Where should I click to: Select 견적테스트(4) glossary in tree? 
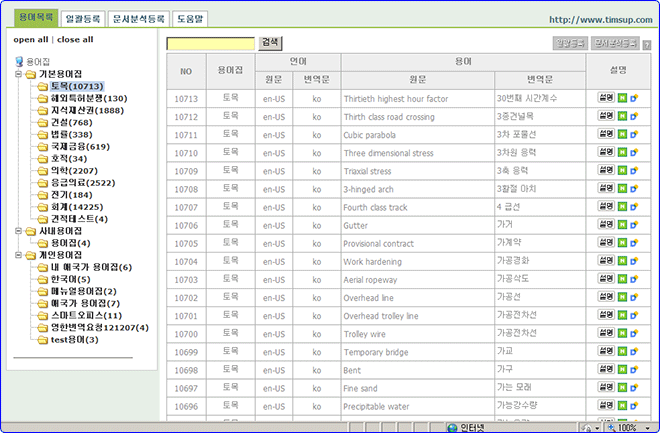click(x=79, y=219)
